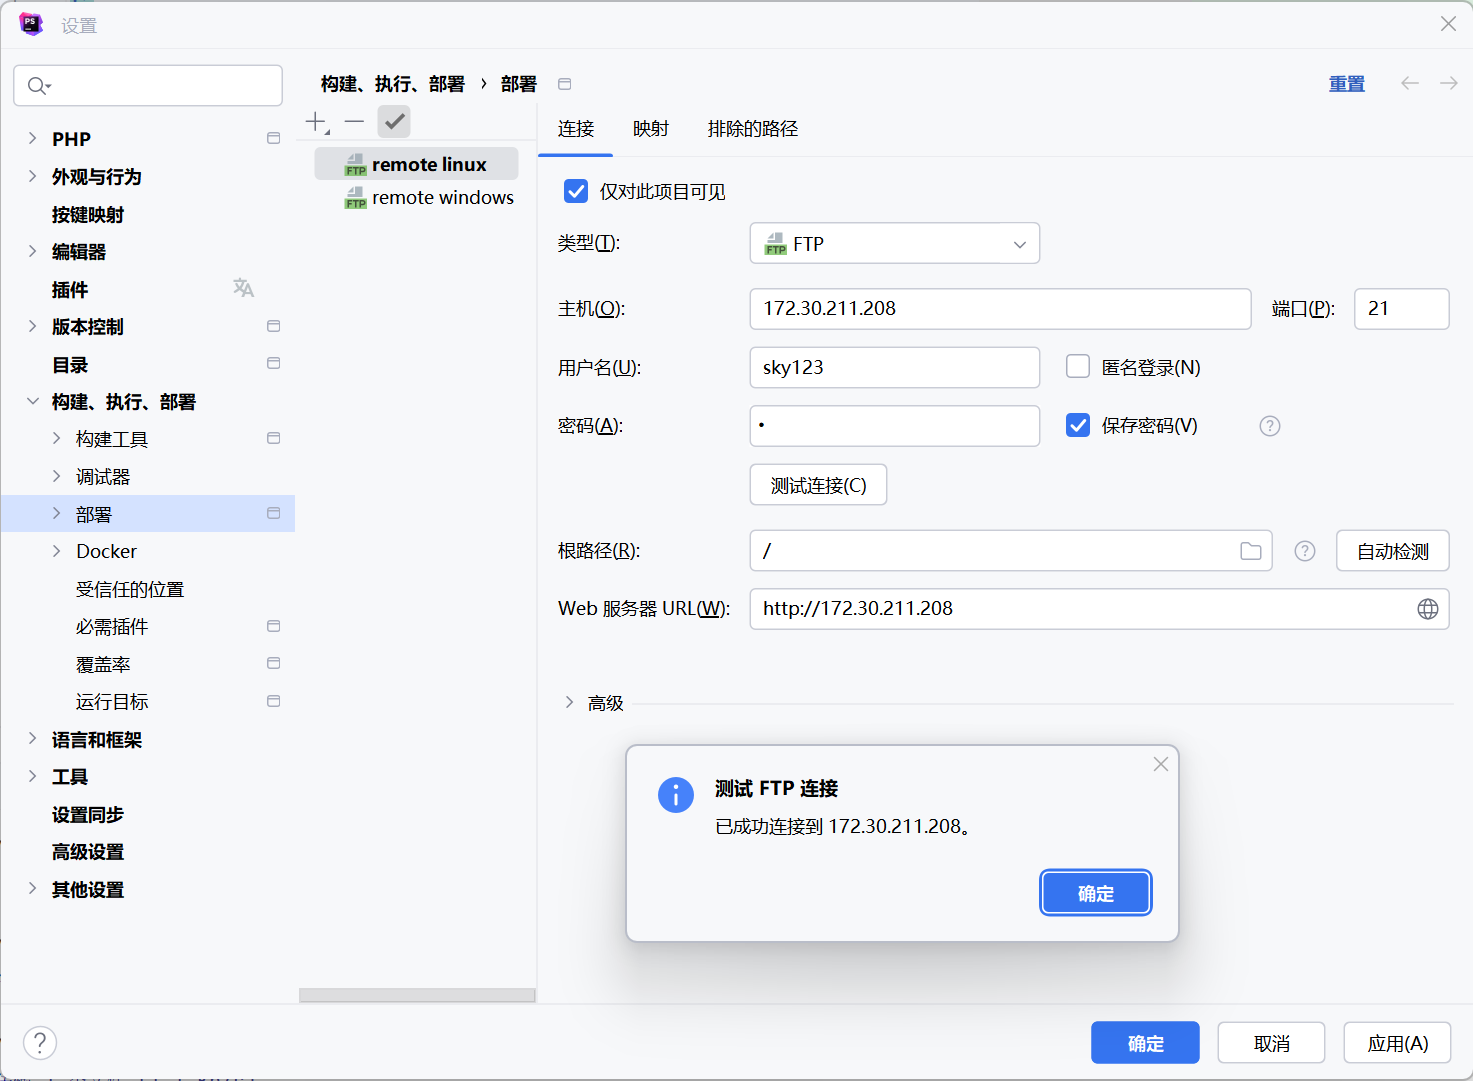Viewport: 1473px width, 1081px height.
Task: Click the 测试连接 button
Action: pos(818,485)
